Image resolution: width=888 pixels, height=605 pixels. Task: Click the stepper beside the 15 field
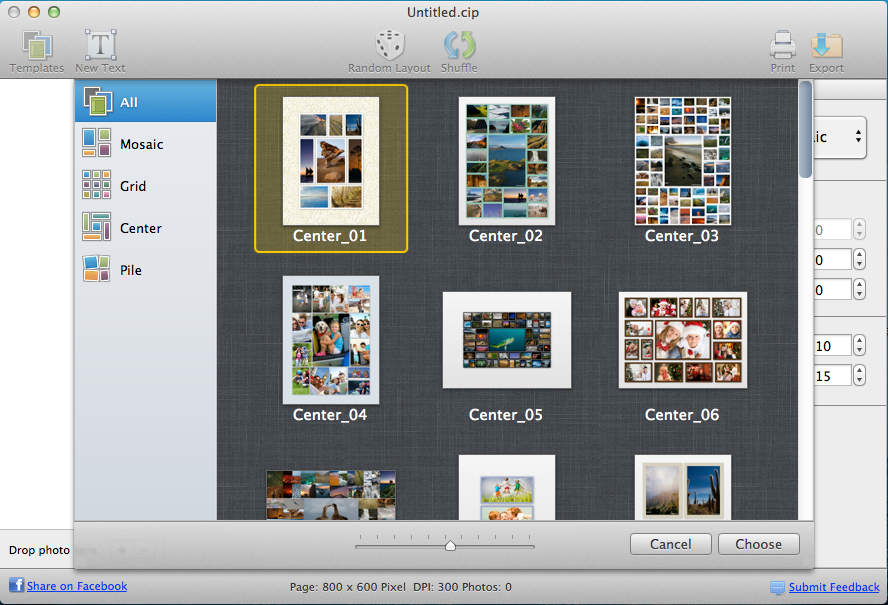tap(860, 375)
